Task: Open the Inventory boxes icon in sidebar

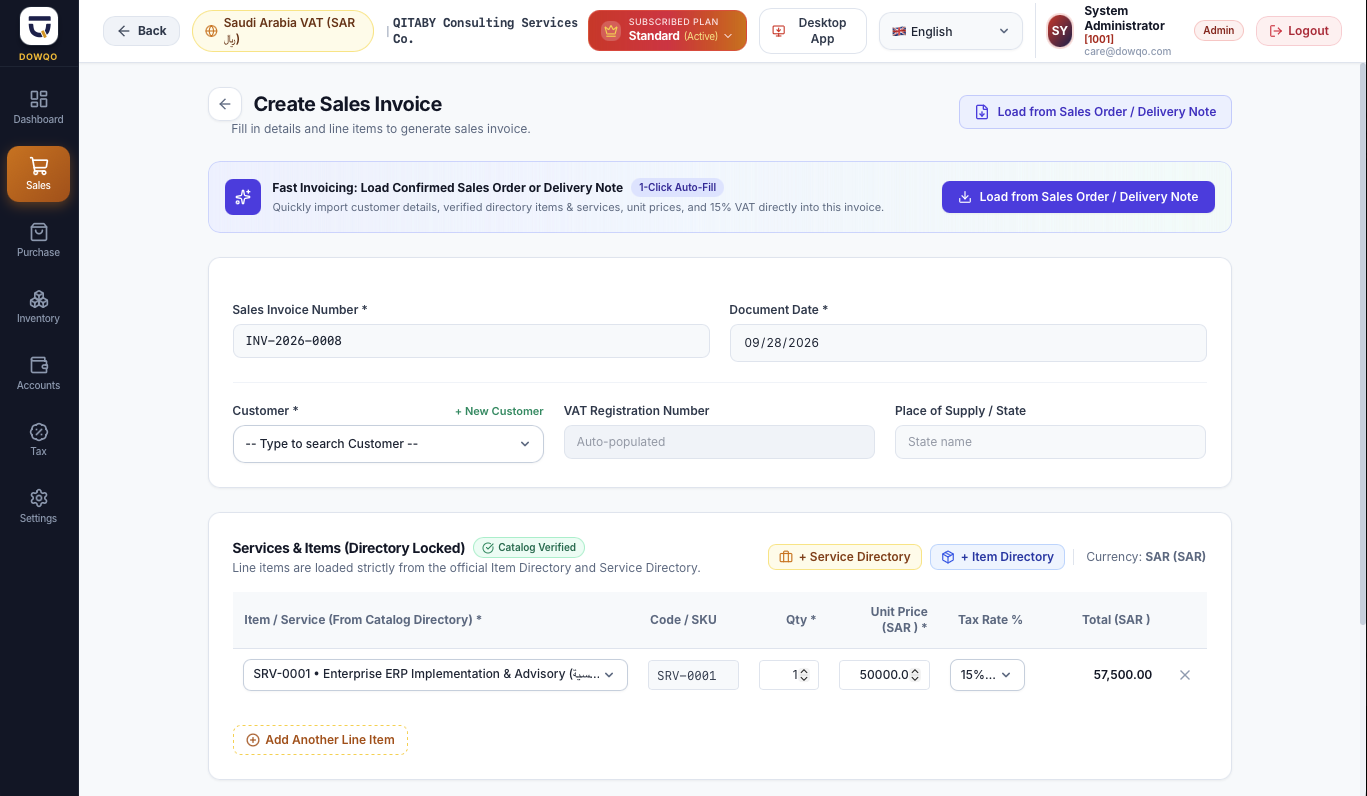Action: click(x=39, y=299)
